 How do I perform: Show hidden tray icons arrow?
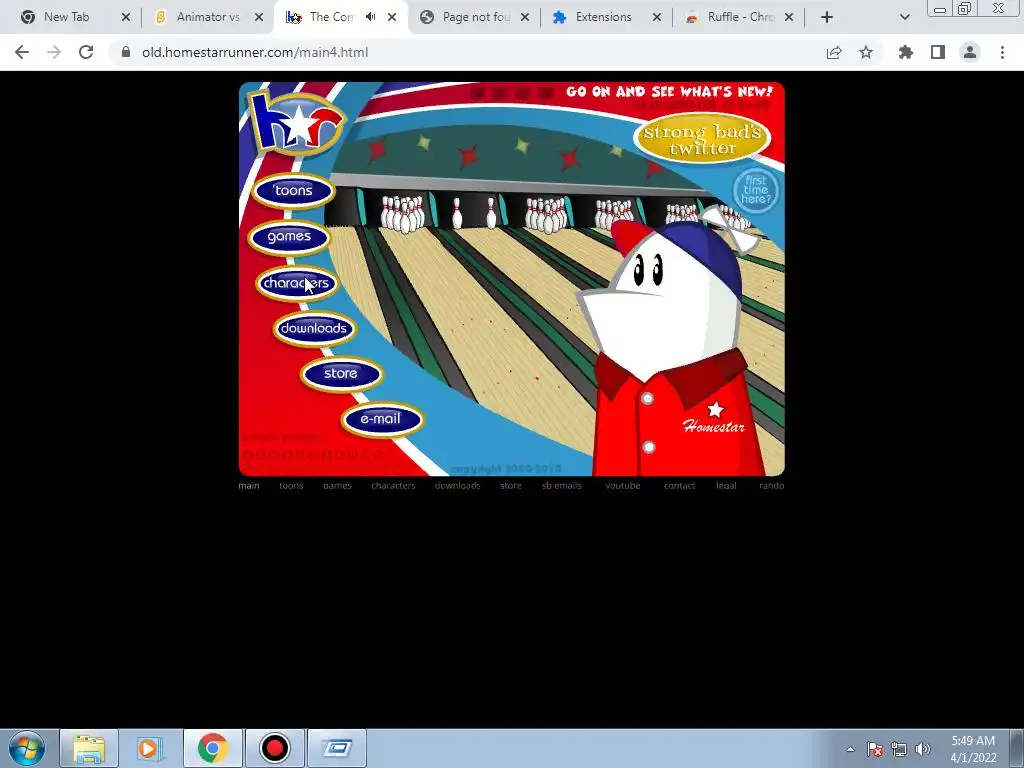point(850,749)
